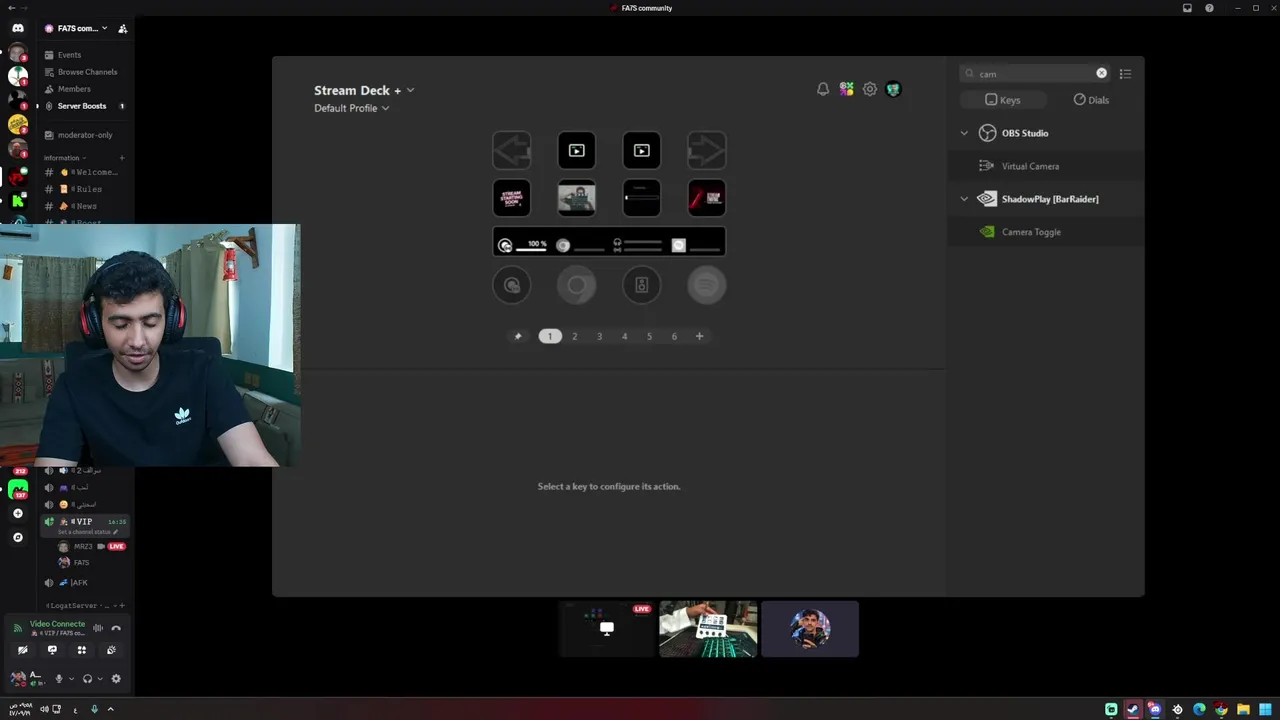Collapse the Information channel category
The height and width of the screenshot is (720, 1280).
pyautogui.click(x=64, y=158)
